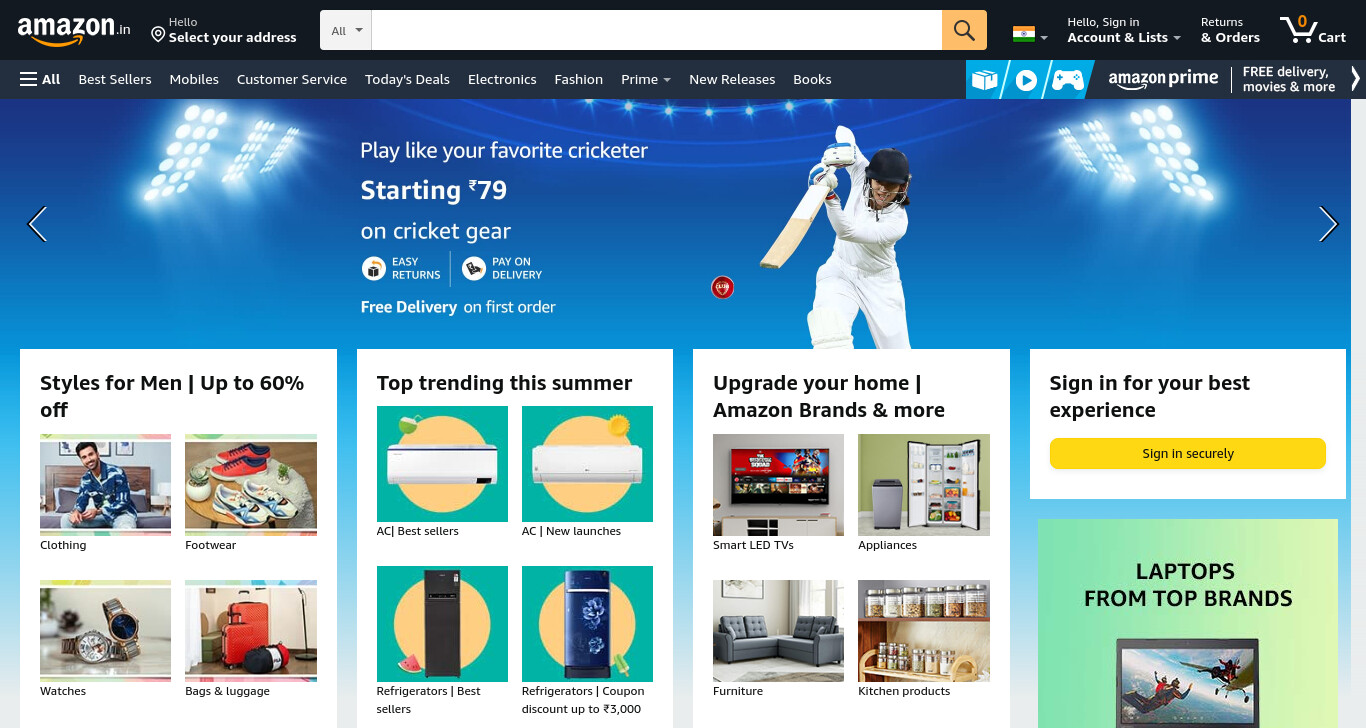Click the Amazon.in logo

pyautogui.click(x=74, y=30)
